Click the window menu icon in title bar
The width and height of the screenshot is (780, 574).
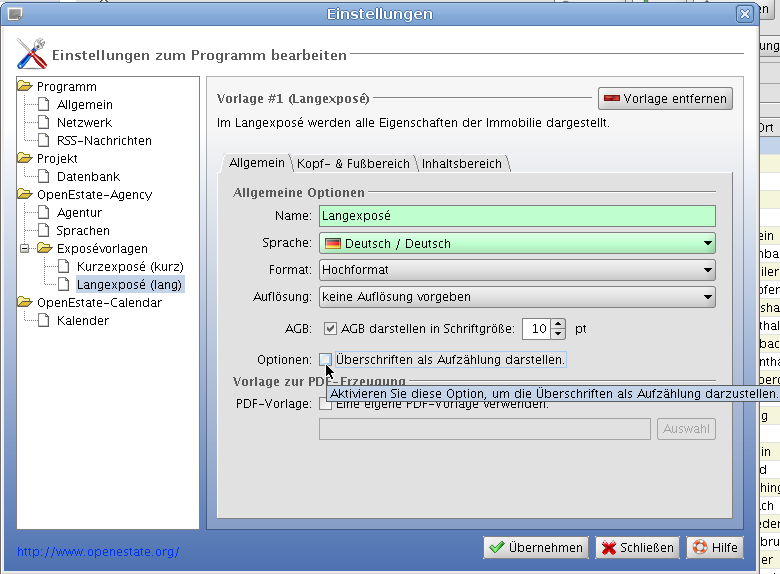pos(14,14)
